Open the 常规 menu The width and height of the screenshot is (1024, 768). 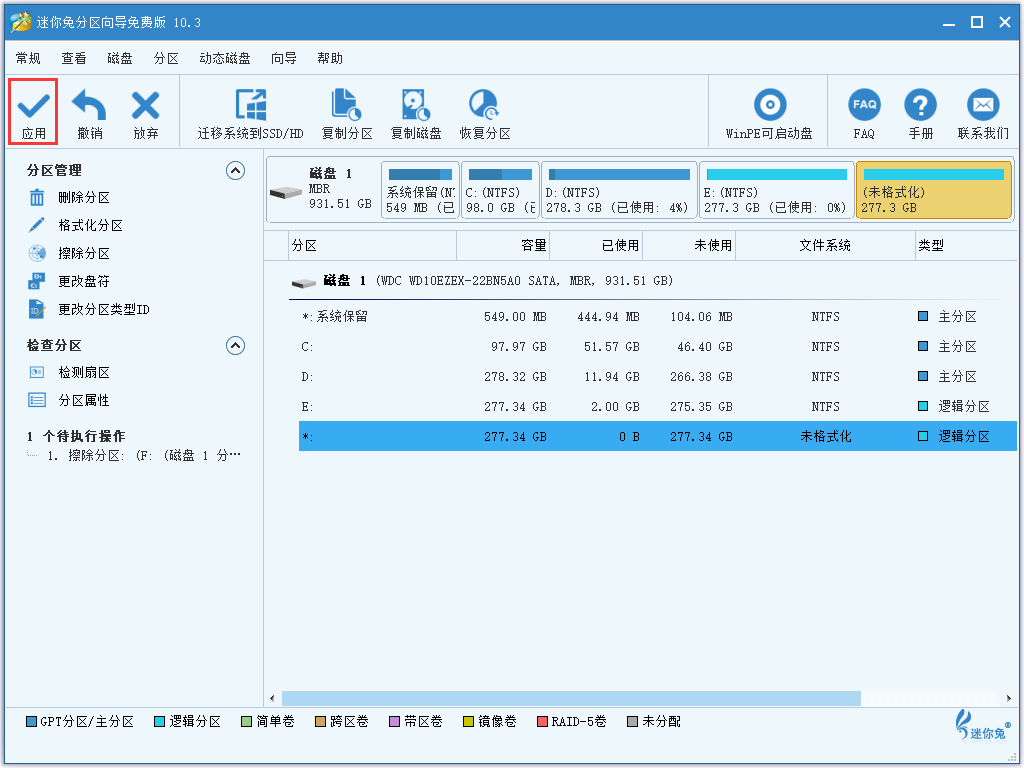click(x=28, y=59)
